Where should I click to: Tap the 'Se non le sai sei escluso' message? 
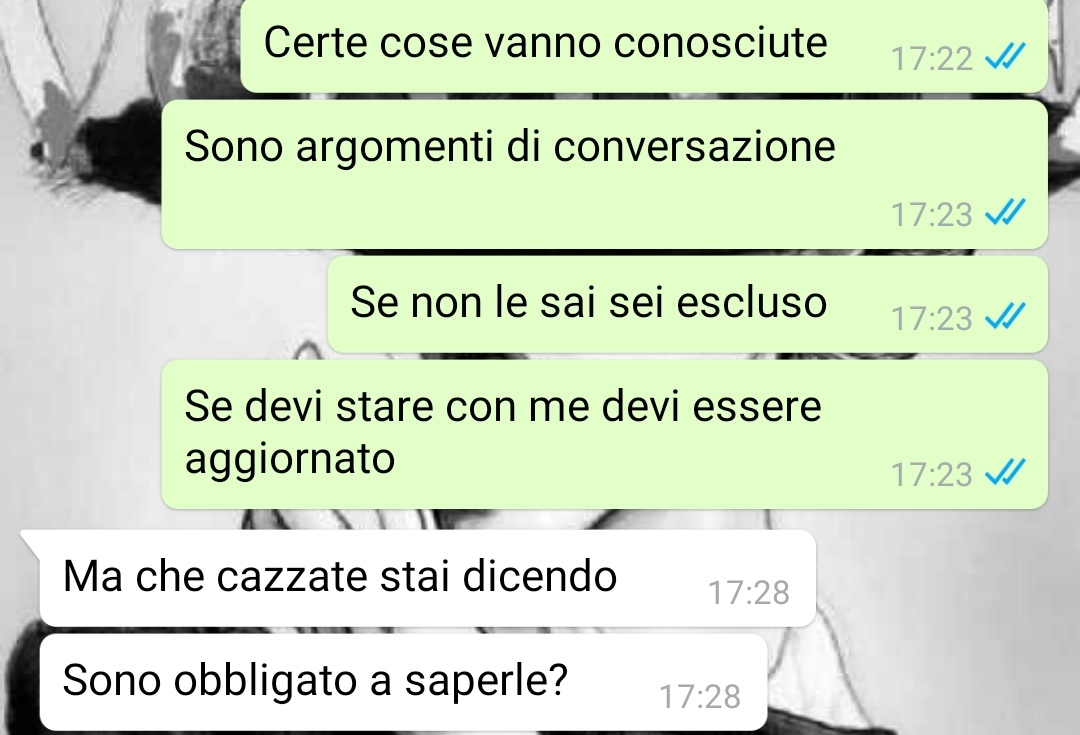[x=687, y=304]
